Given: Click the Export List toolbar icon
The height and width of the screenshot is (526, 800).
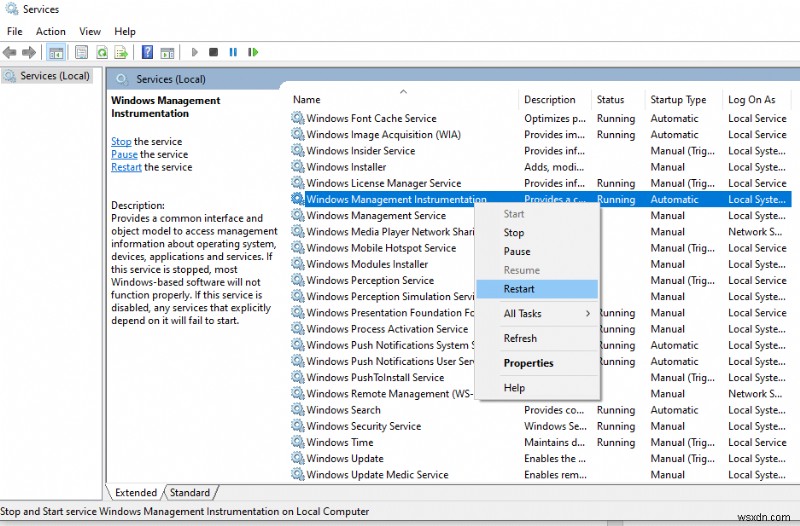Looking at the screenshot, I should [x=121, y=52].
